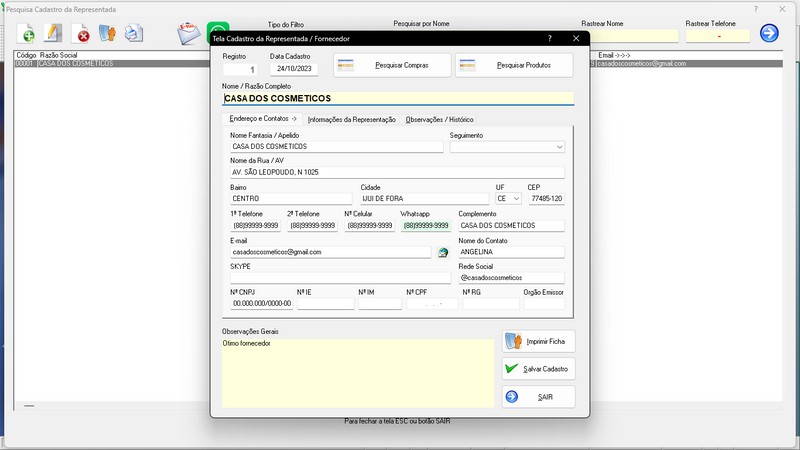The image size is (800, 450).
Task: Click the Nº IM field
Action: point(380,304)
